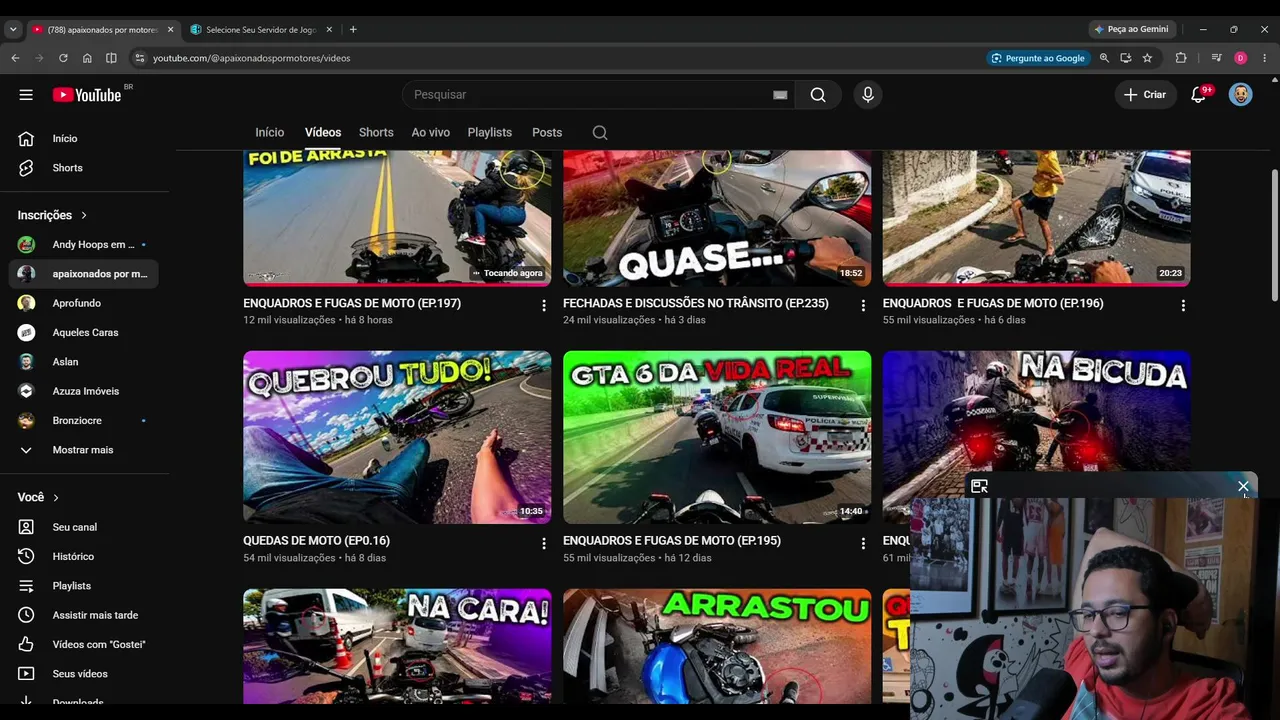1280x720 pixels.
Task: Open the Aqueles Caras channel subscription
Action: tap(85, 333)
